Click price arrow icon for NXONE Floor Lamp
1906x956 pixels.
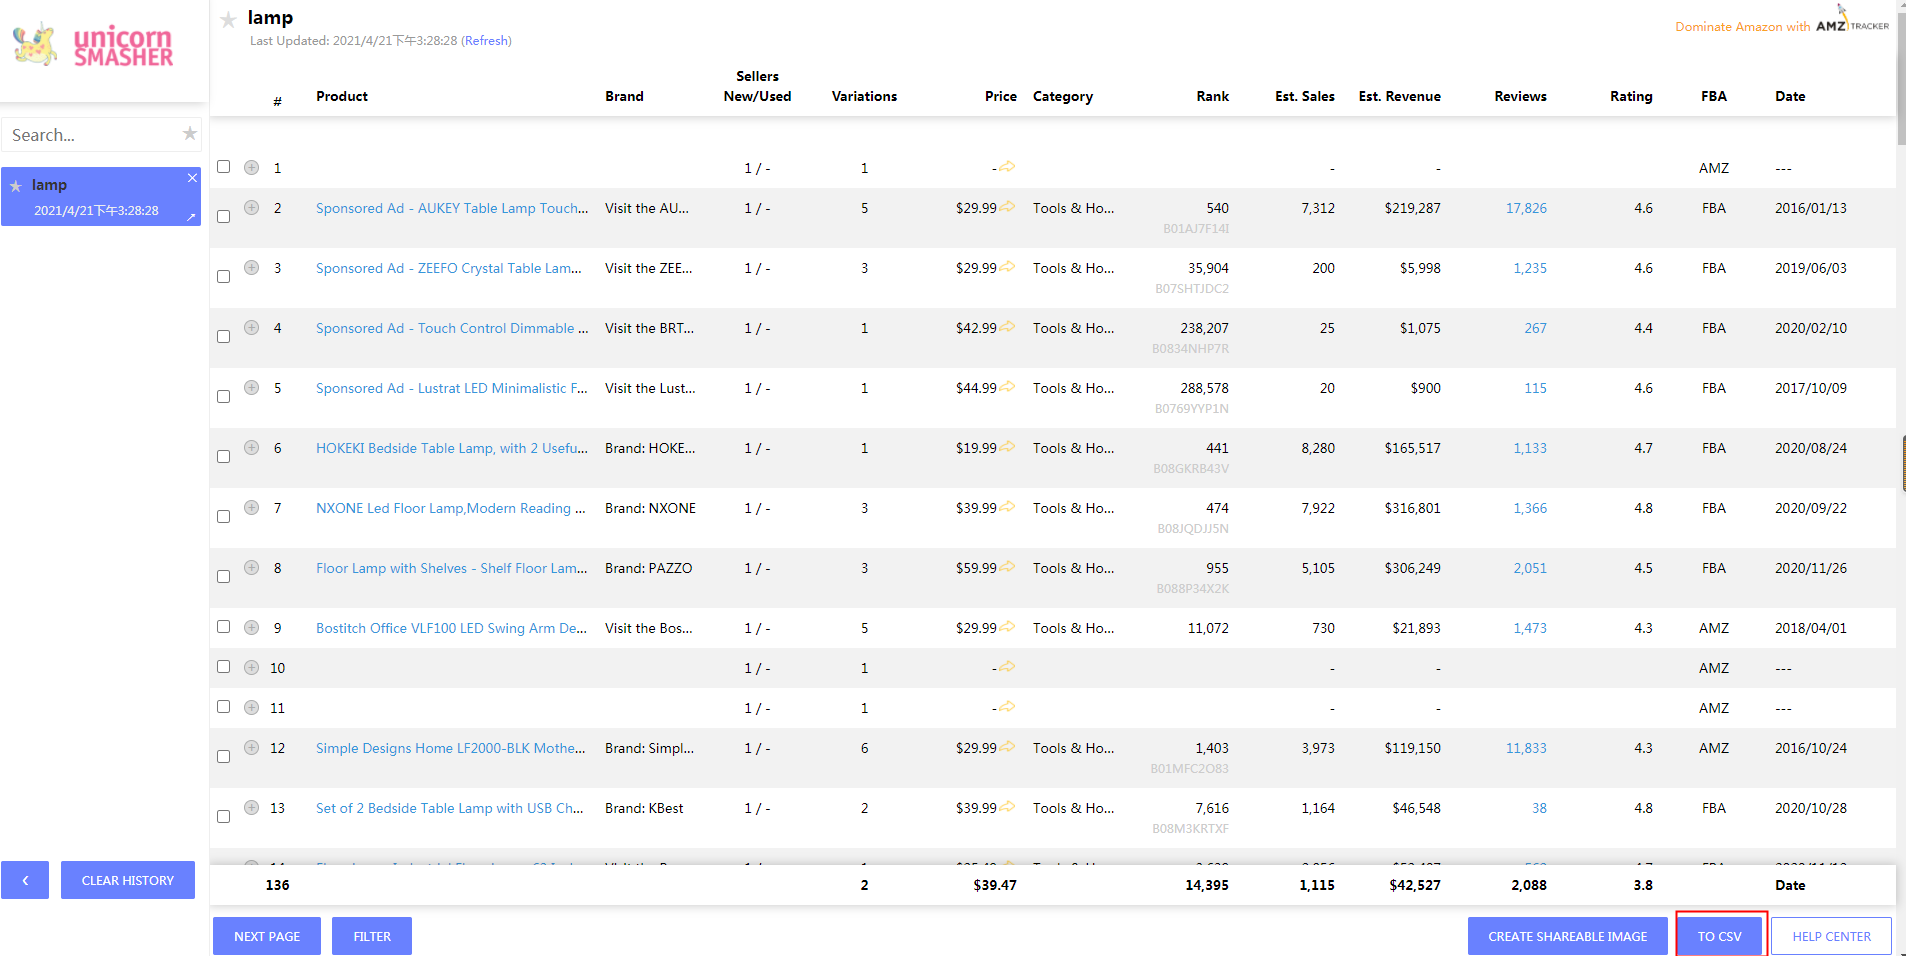click(1007, 507)
